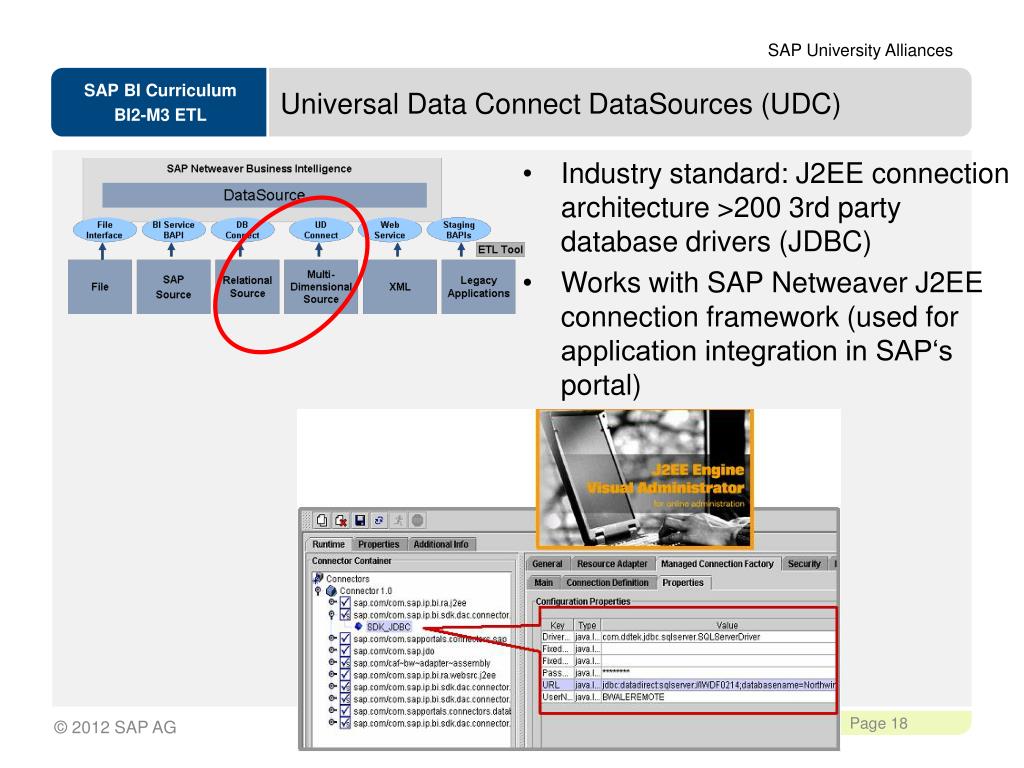Open the Resource Adapter tab
This screenshot has width=1024, height=768.
coord(612,564)
